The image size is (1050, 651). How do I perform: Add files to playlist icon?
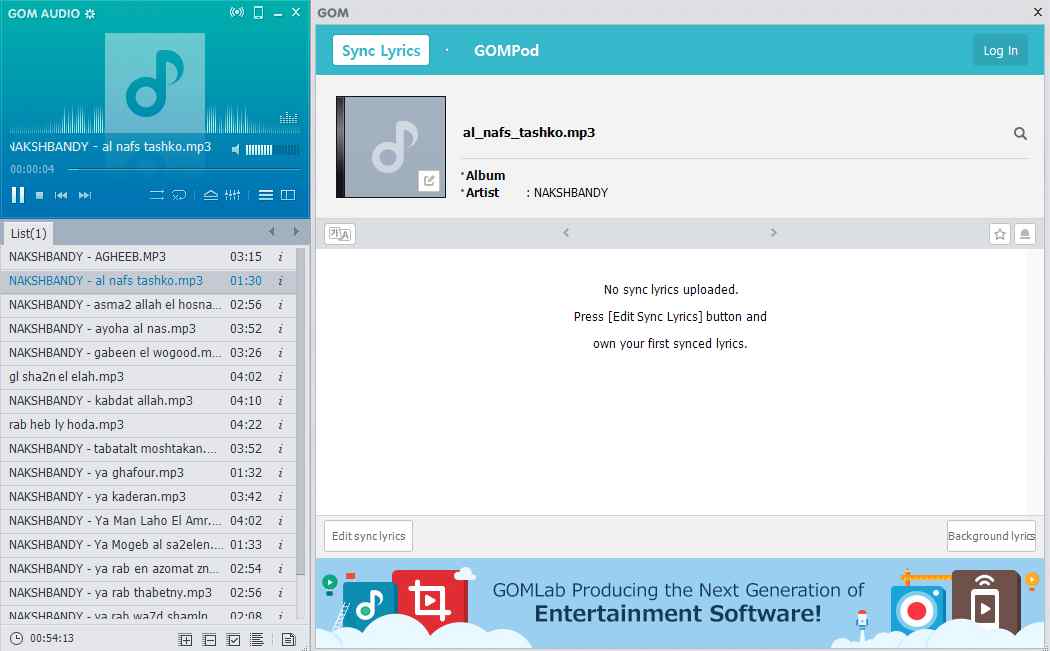185,640
